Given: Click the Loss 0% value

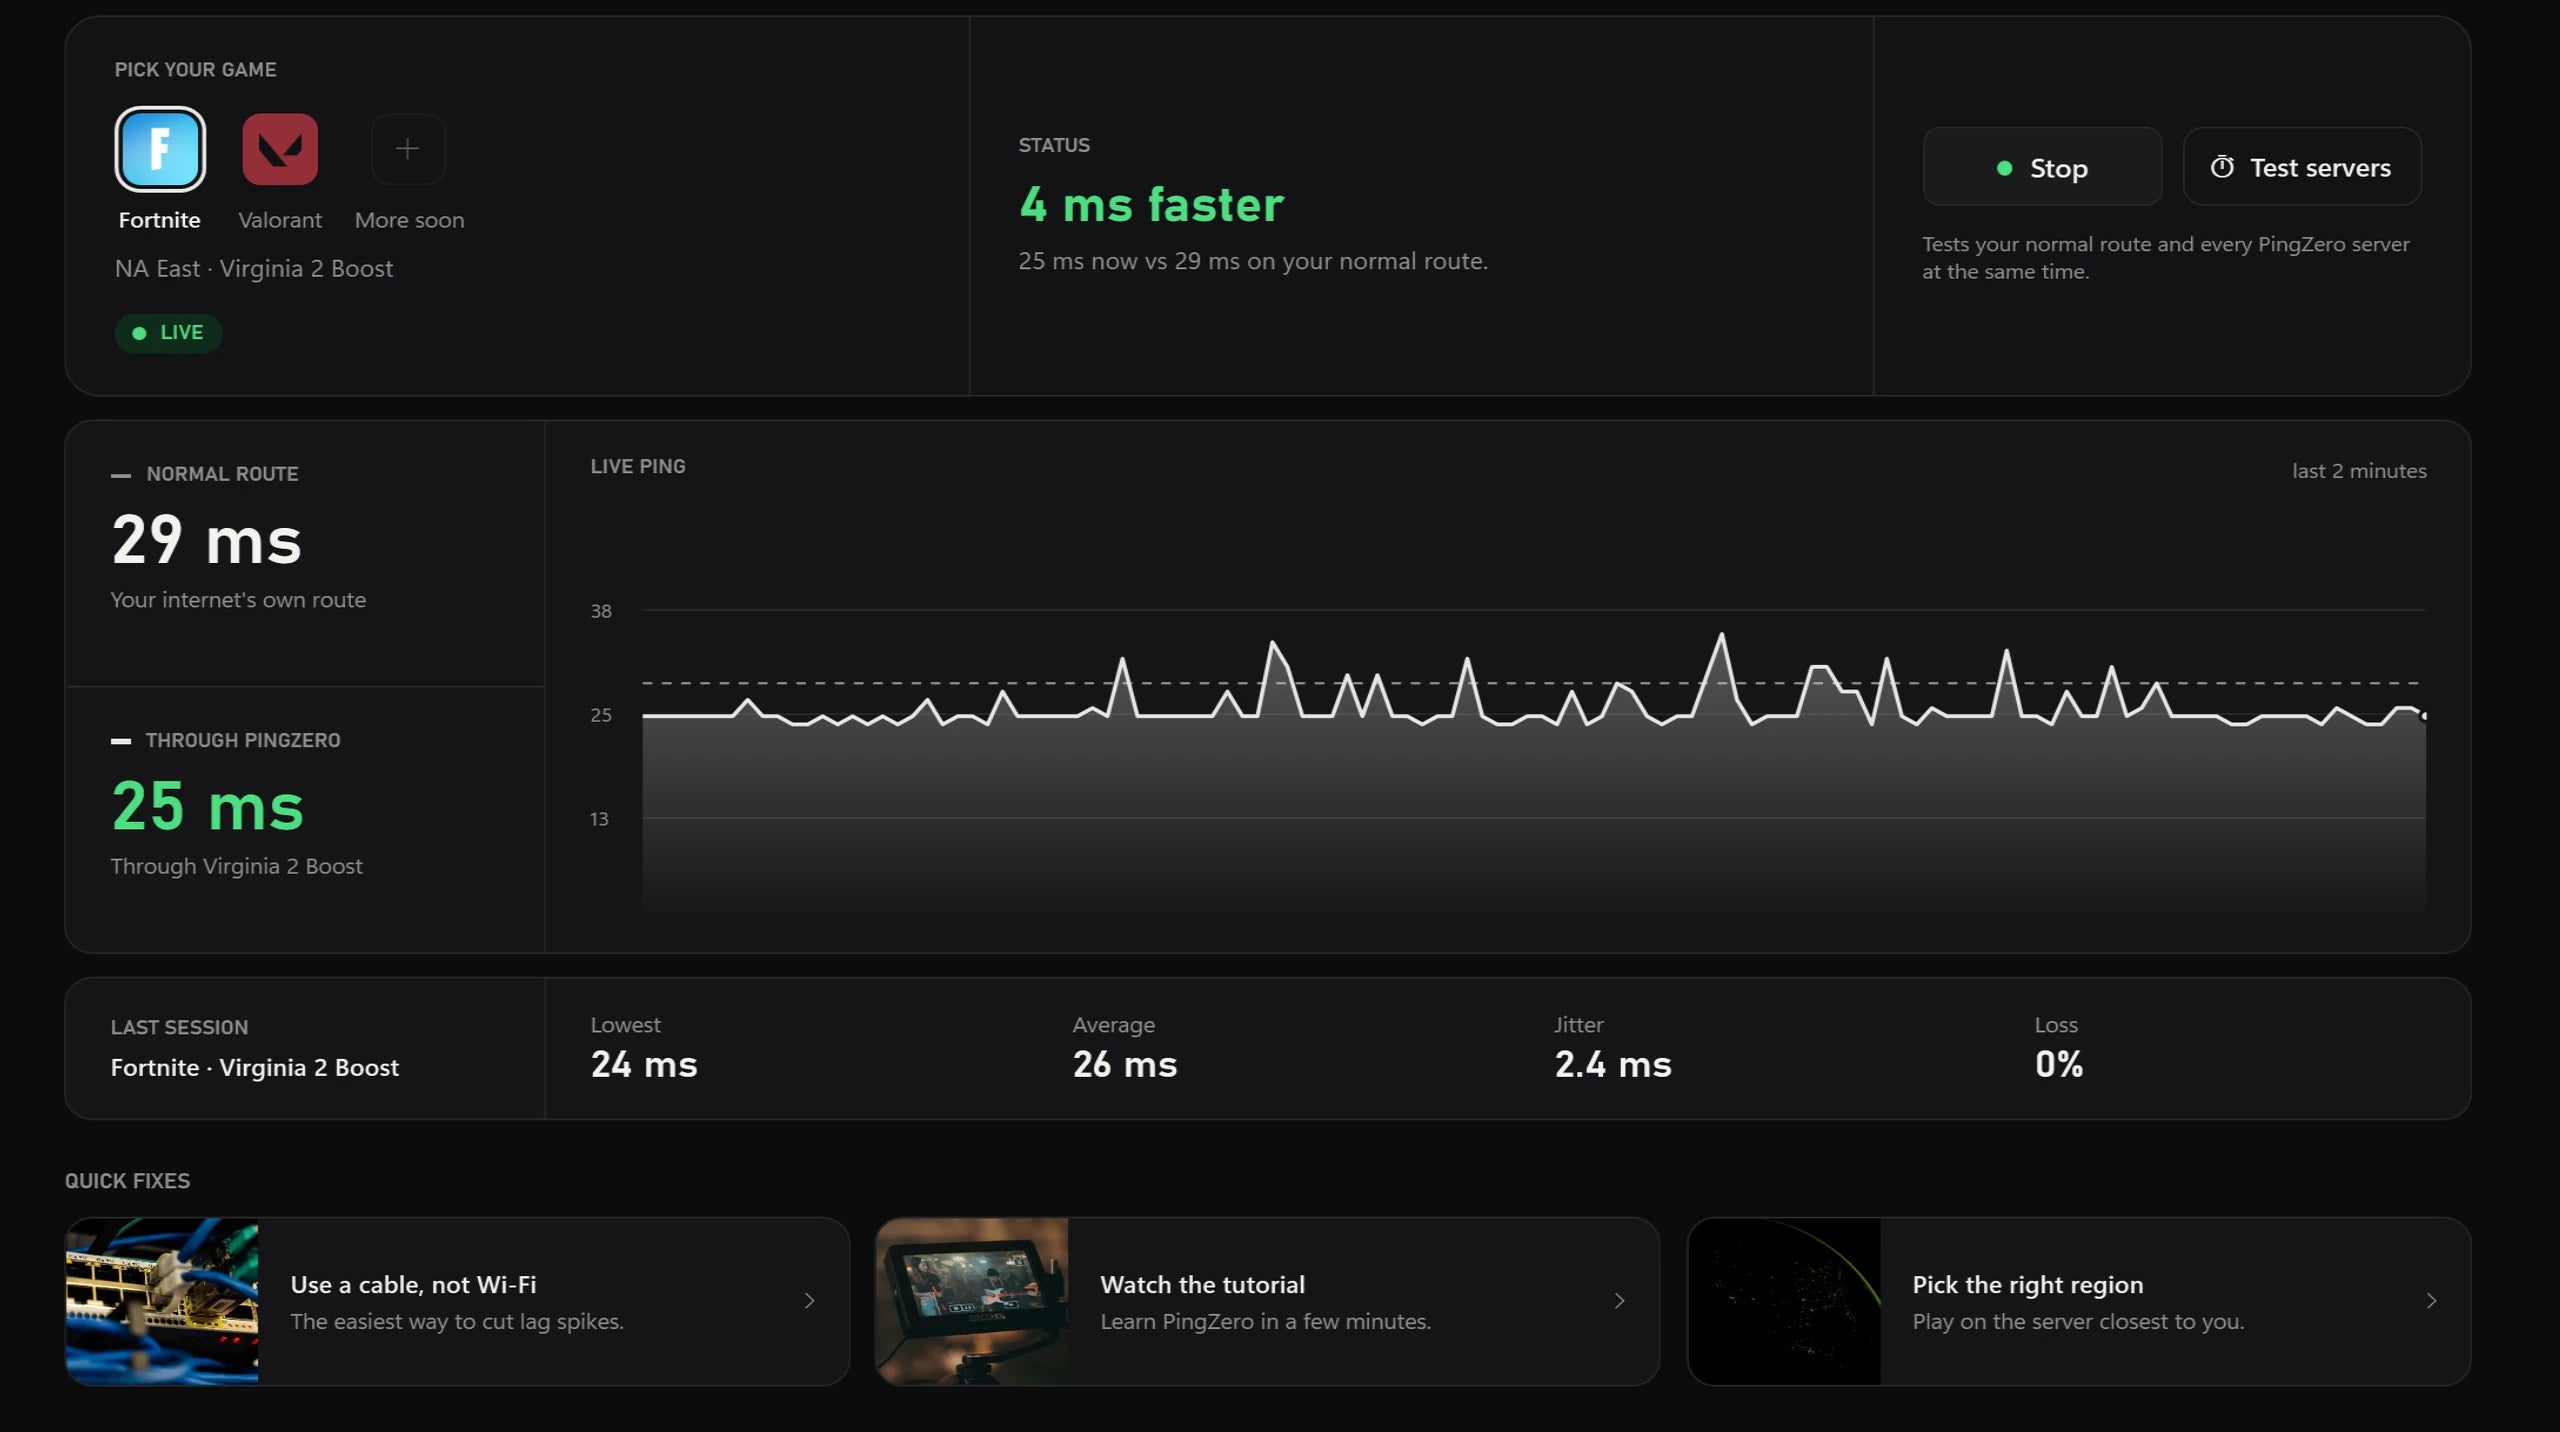Looking at the screenshot, I should tap(2059, 1064).
